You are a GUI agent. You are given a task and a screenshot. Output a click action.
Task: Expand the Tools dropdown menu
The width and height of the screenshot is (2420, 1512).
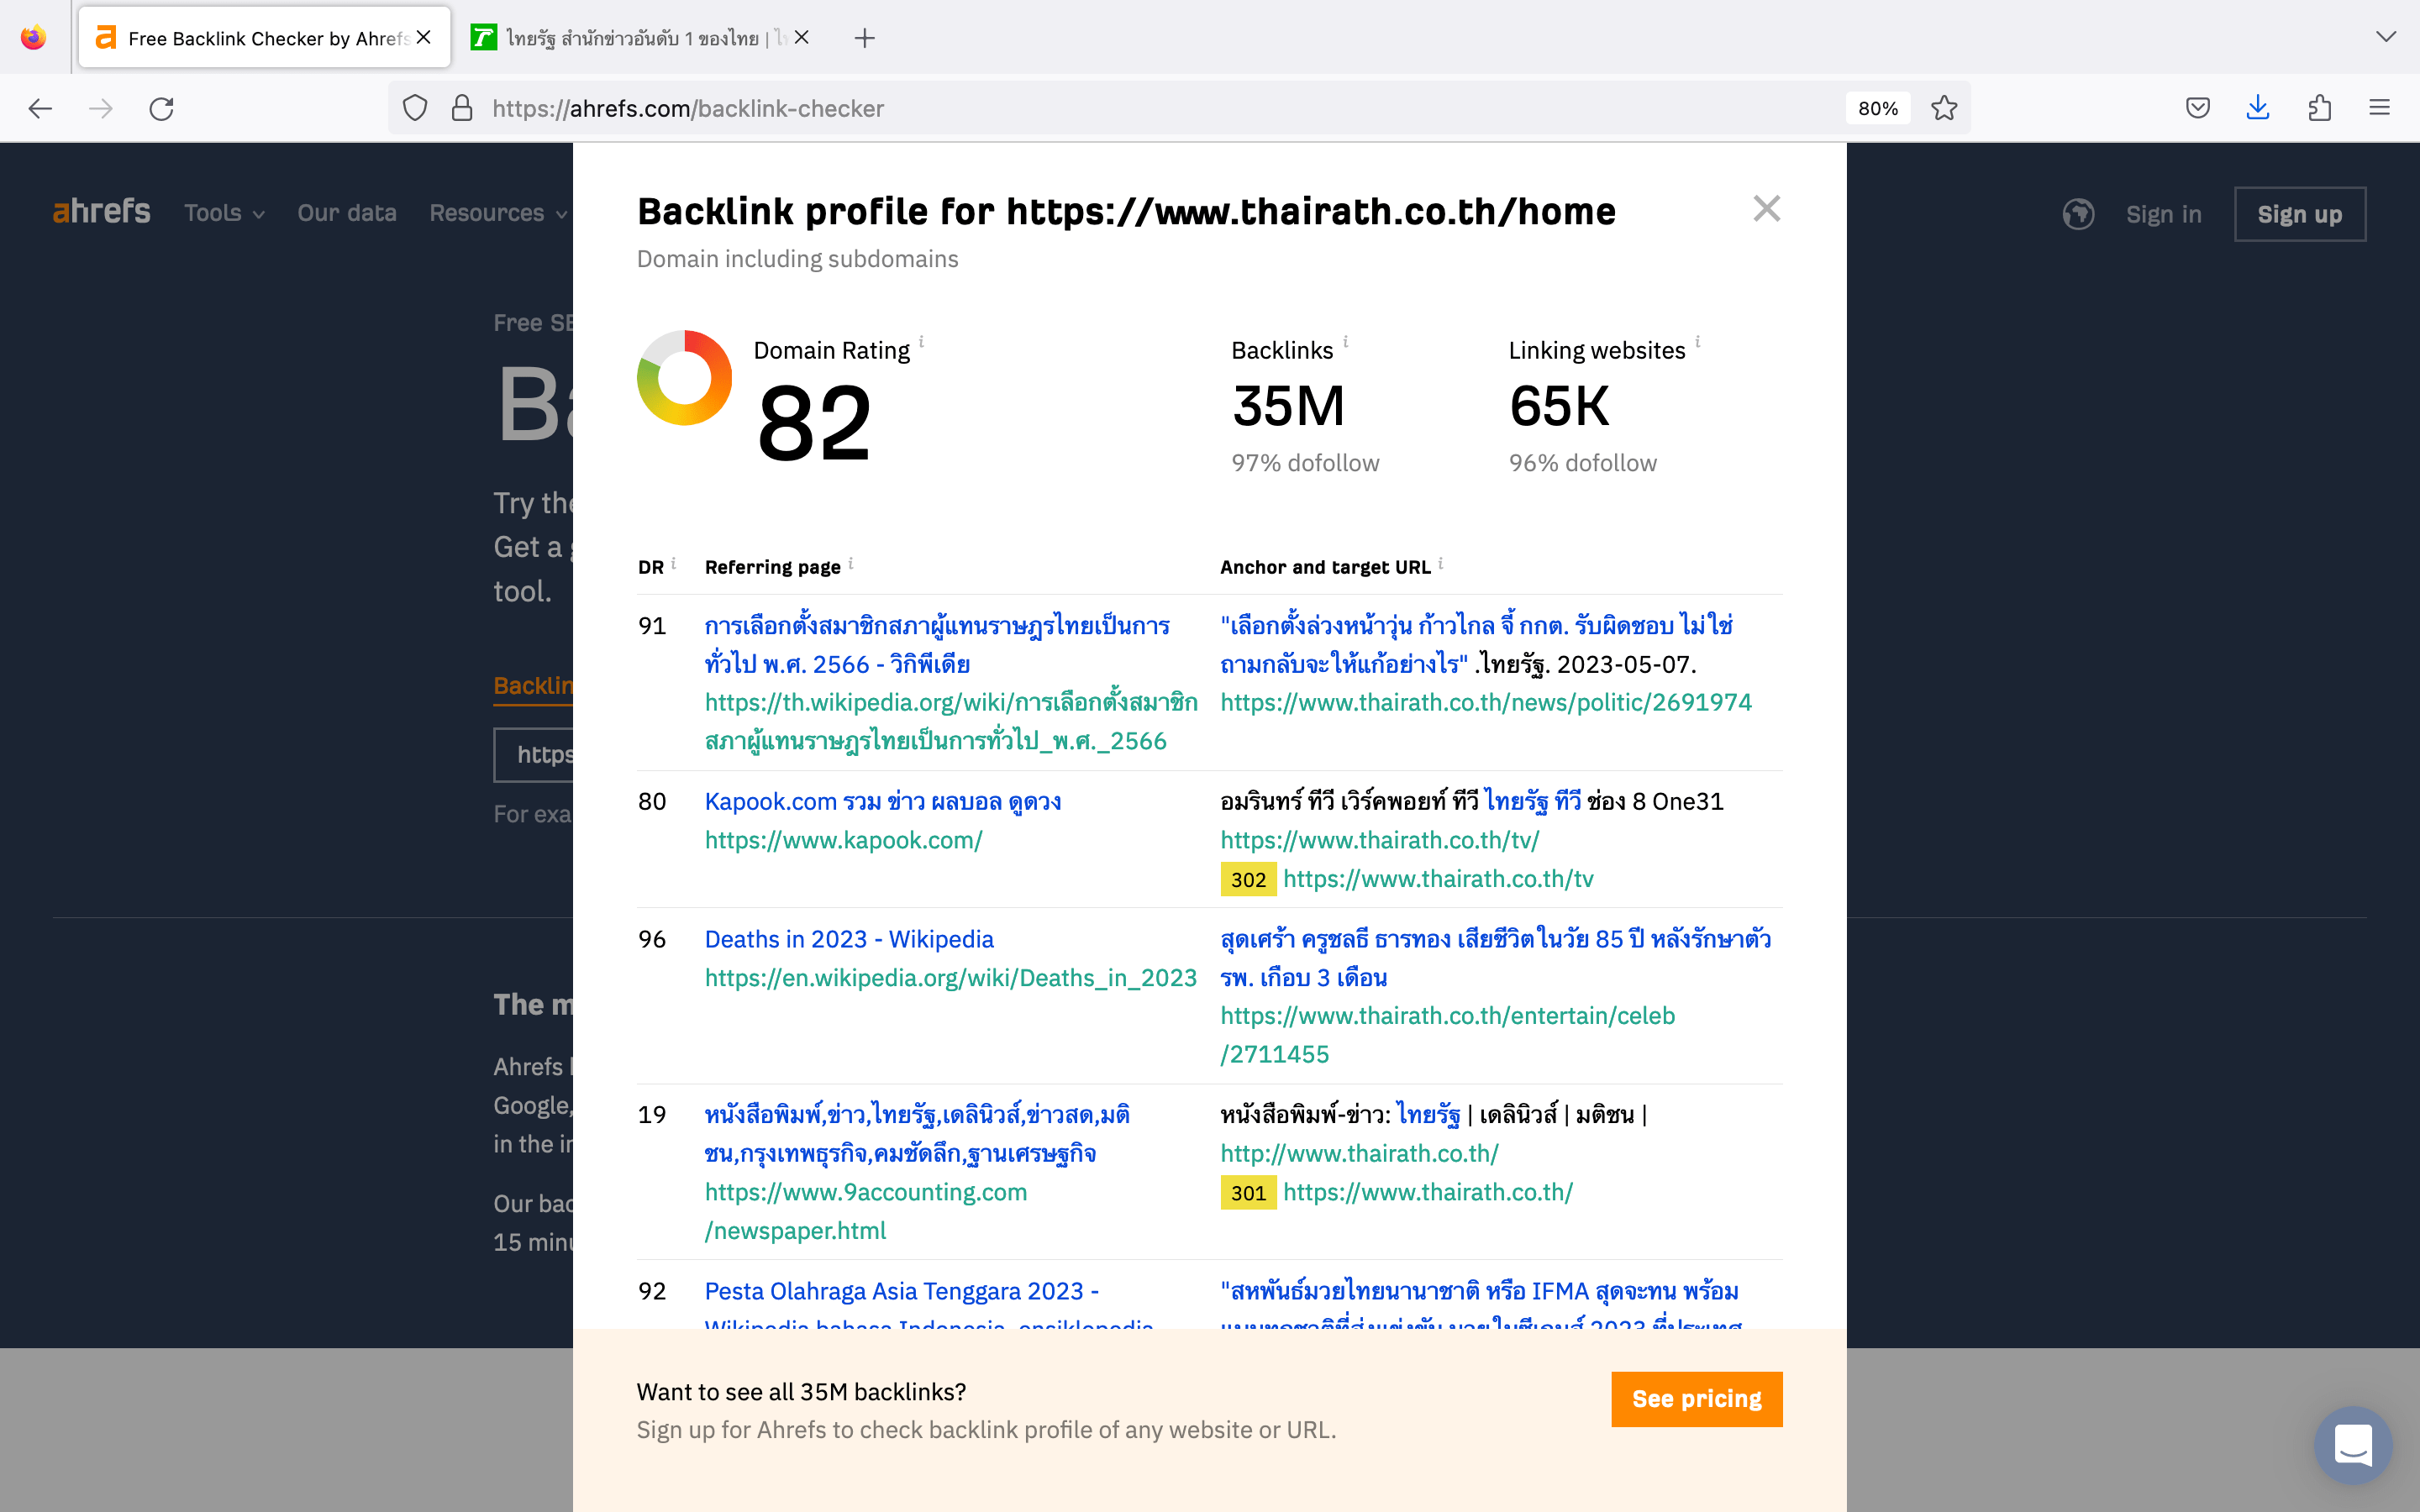click(224, 213)
